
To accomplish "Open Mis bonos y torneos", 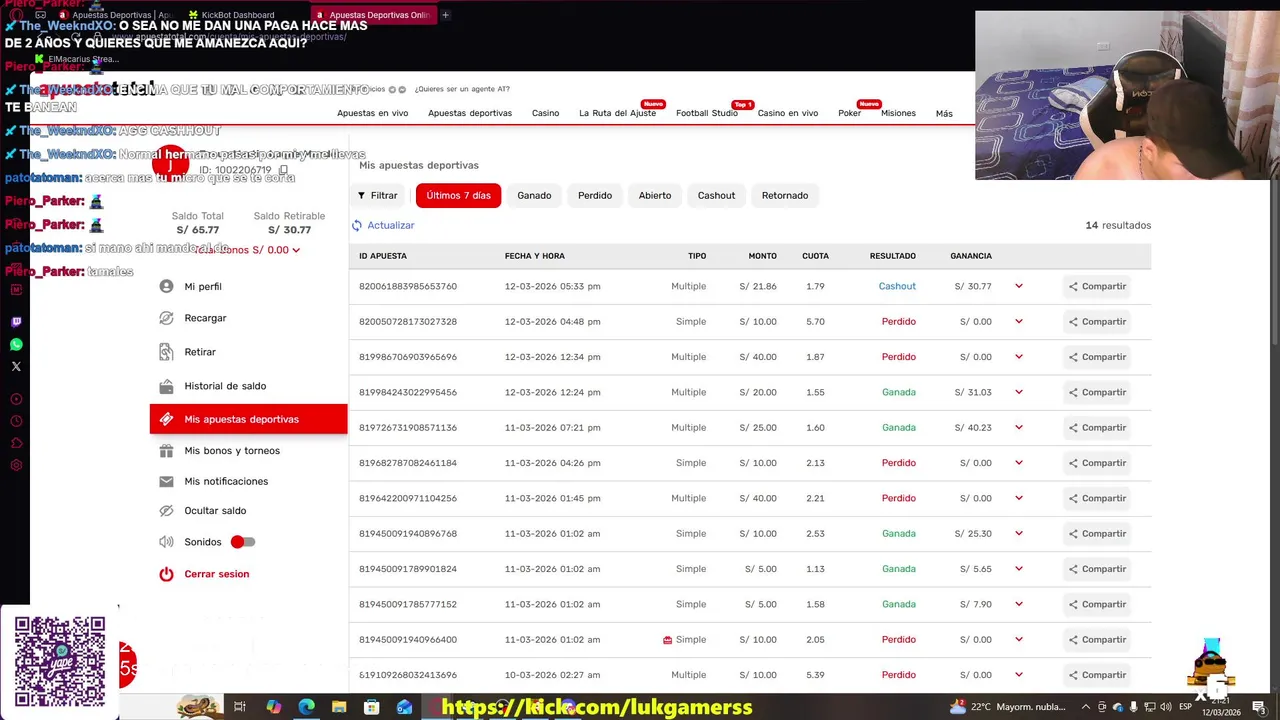I will coord(232,451).
